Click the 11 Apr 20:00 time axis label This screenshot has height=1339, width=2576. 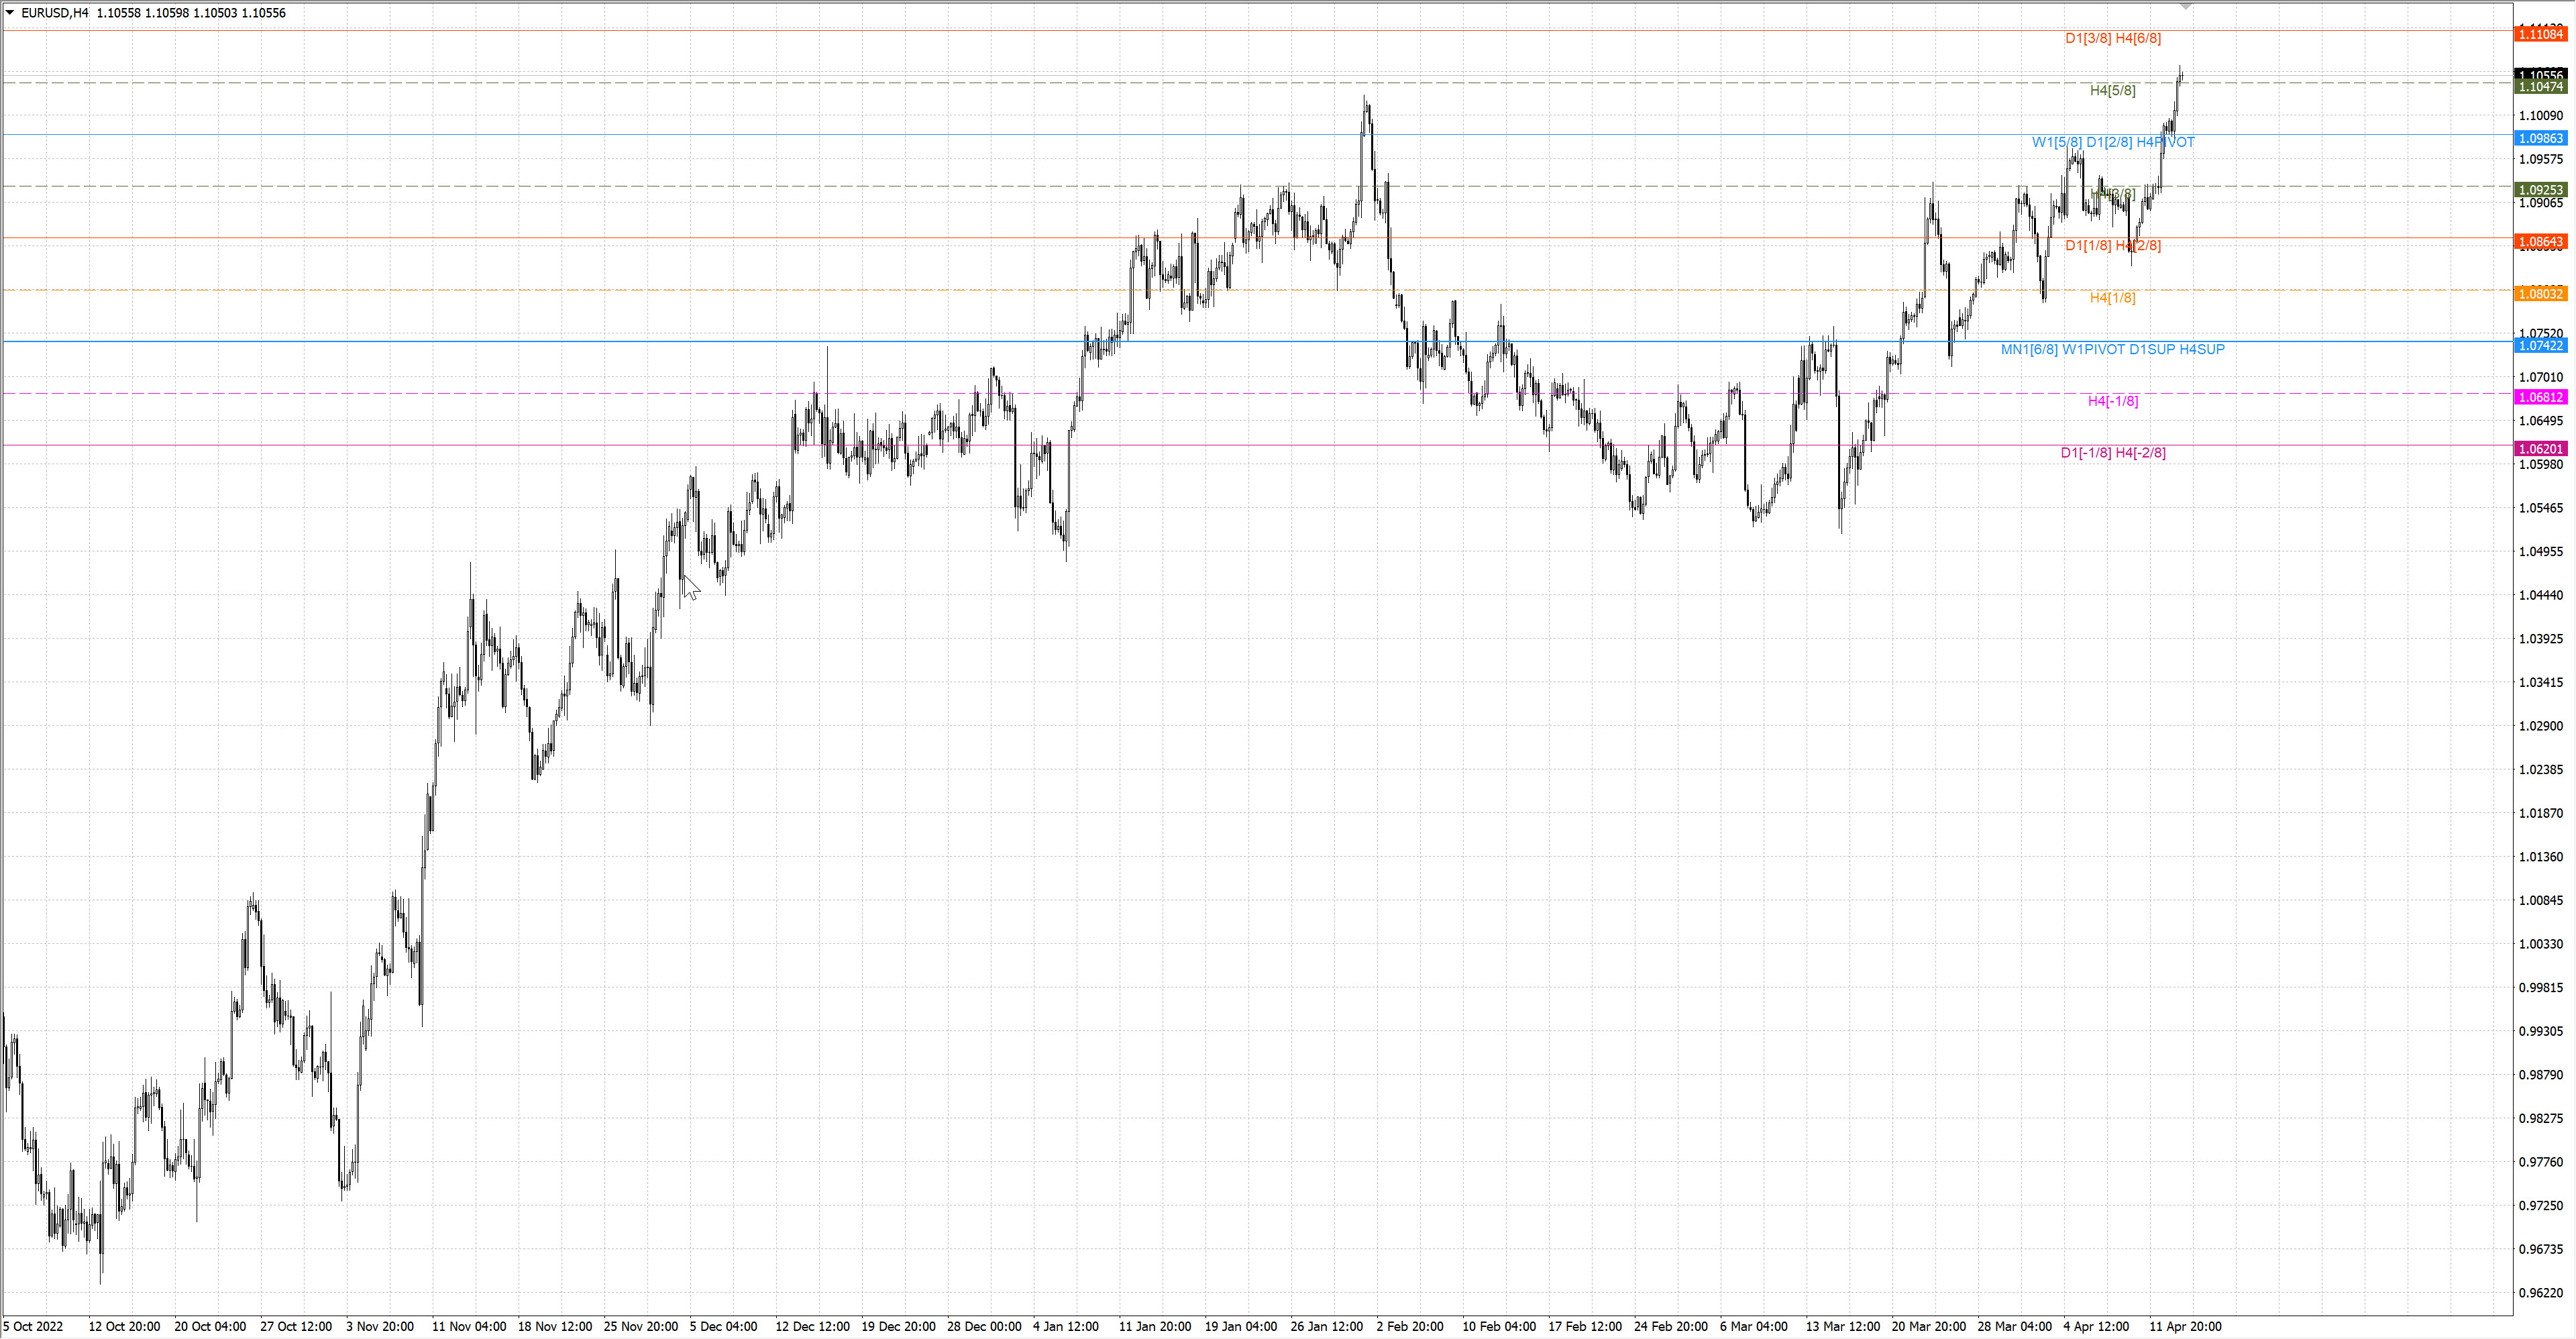(2186, 1326)
